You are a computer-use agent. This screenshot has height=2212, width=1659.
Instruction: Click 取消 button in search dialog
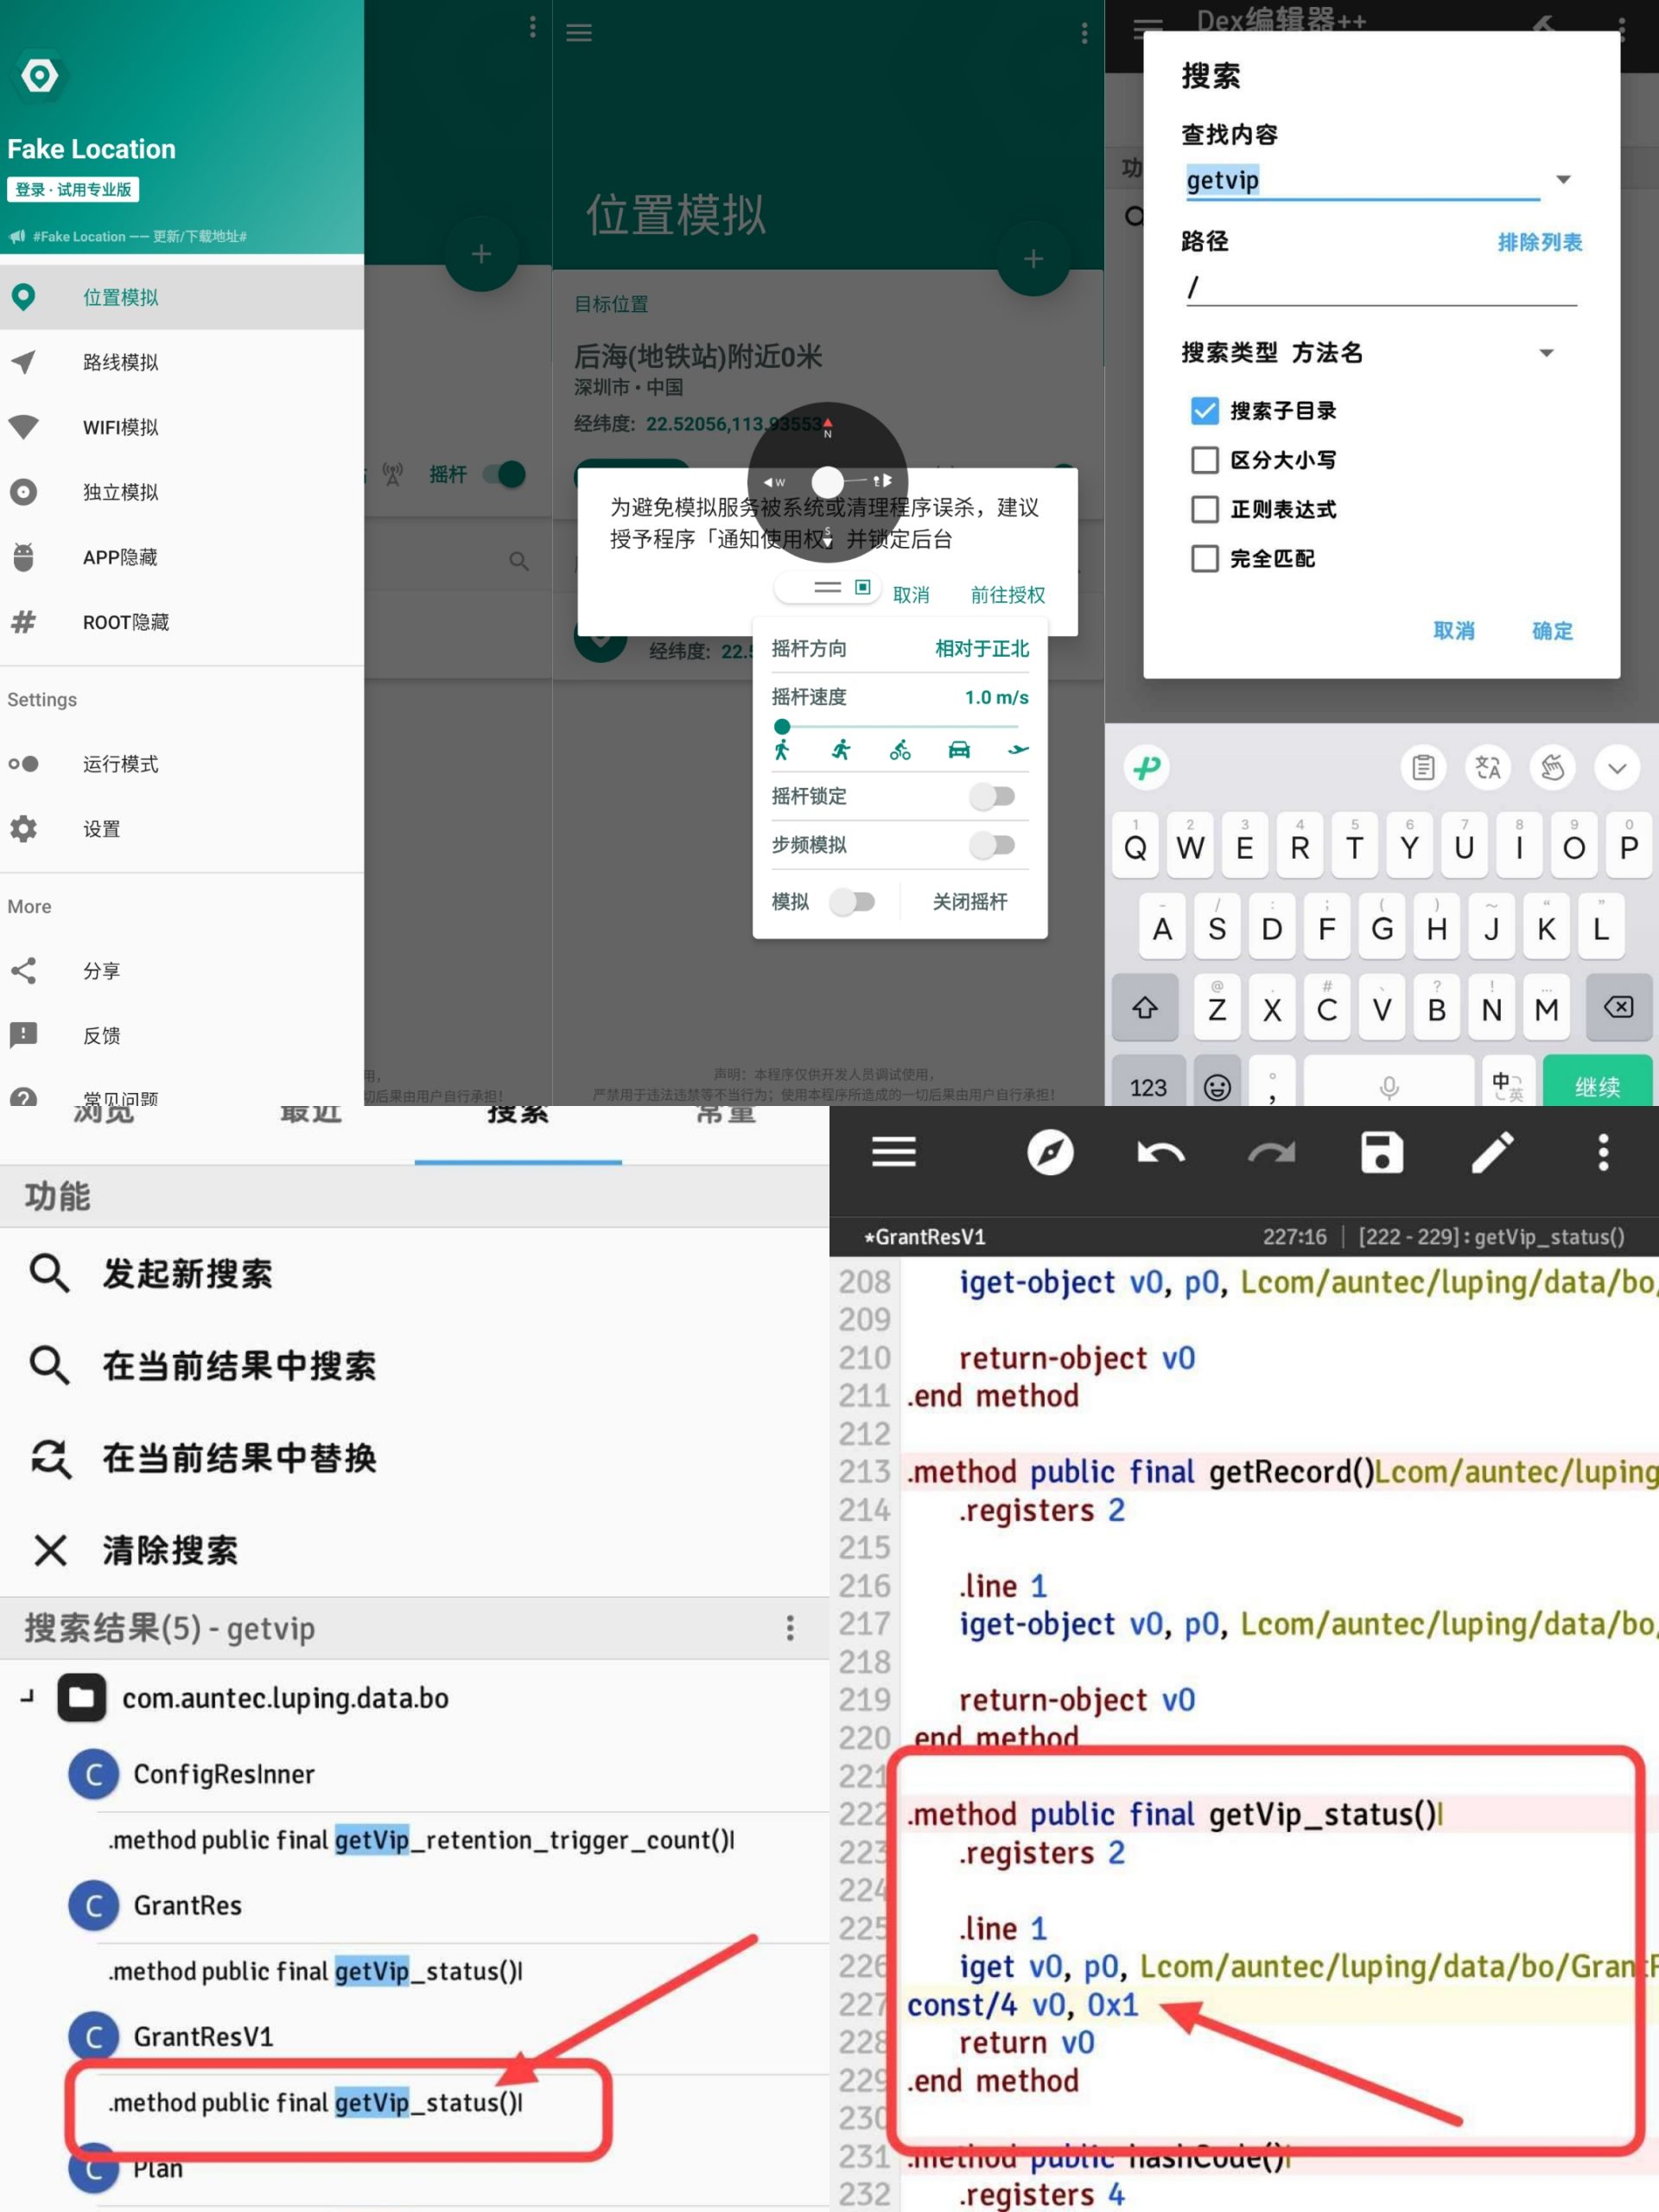pos(1453,629)
